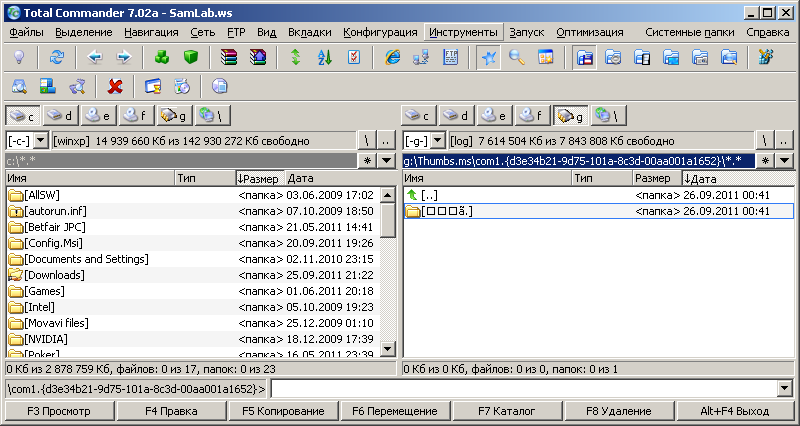Sort left panel by Размер column
800x426 pixels.
pyautogui.click(x=260, y=178)
